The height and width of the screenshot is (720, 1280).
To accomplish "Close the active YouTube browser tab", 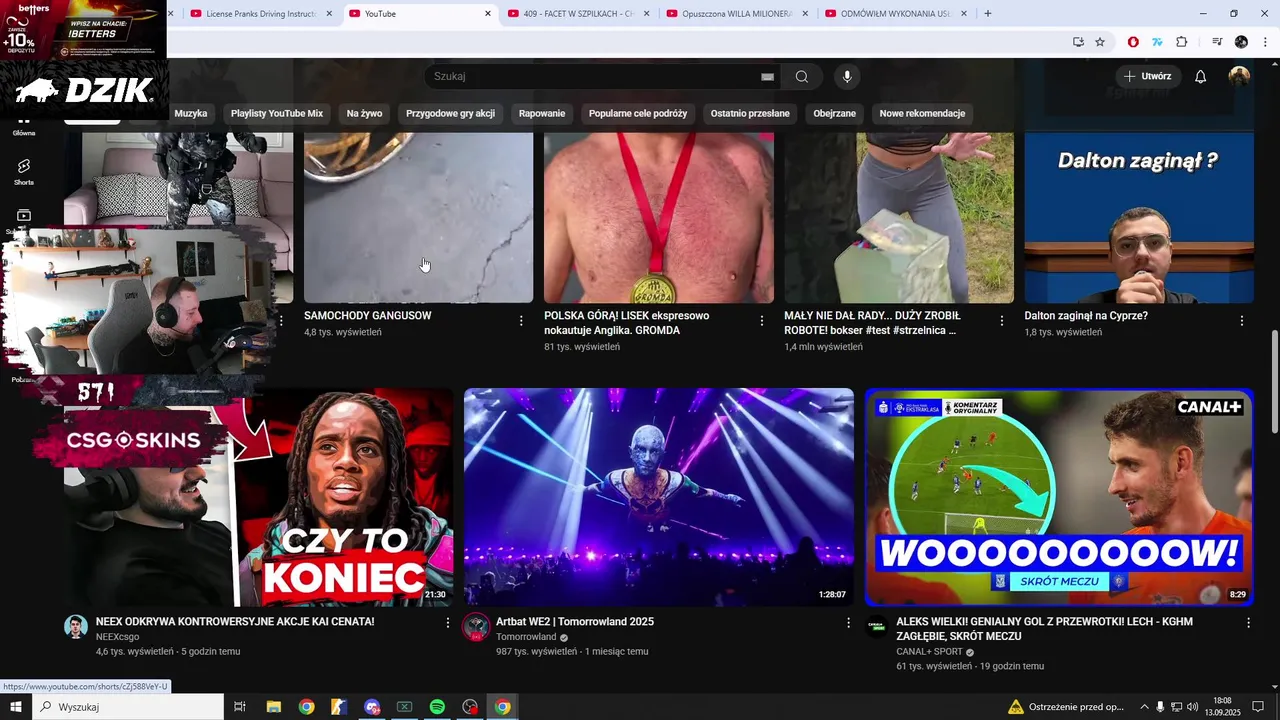I will point(488,14).
